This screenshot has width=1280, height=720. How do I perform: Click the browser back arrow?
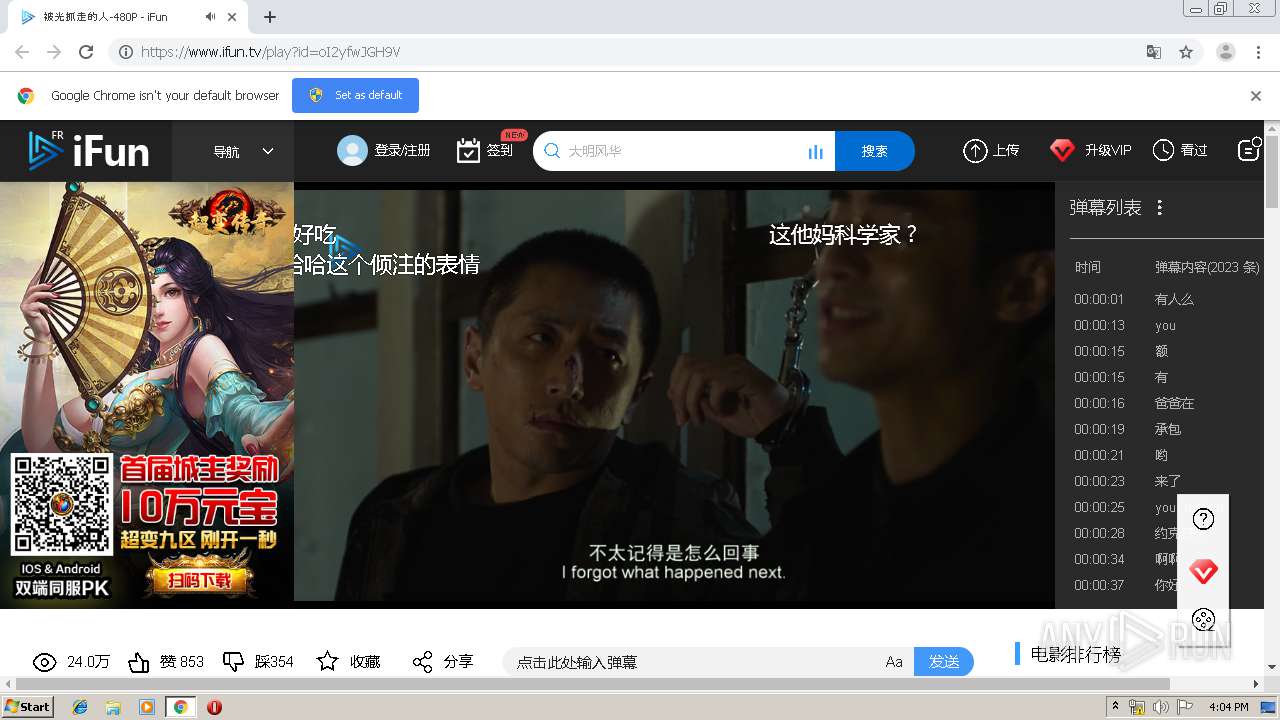click(x=22, y=52)
